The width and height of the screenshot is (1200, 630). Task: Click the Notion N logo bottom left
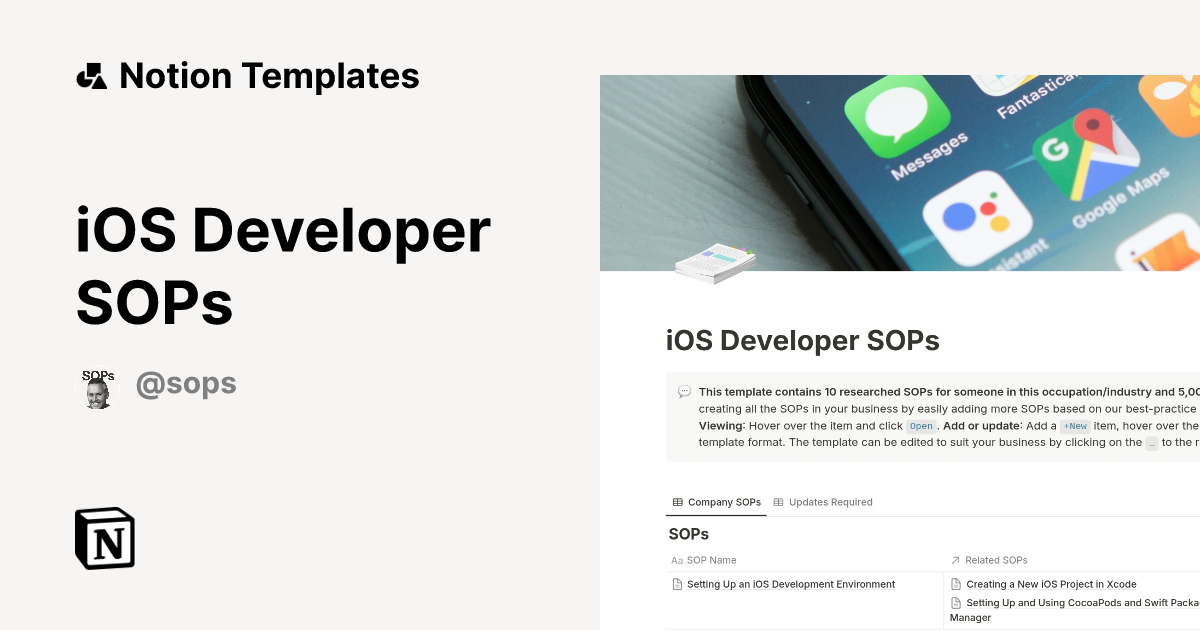[x=104, y=538]
